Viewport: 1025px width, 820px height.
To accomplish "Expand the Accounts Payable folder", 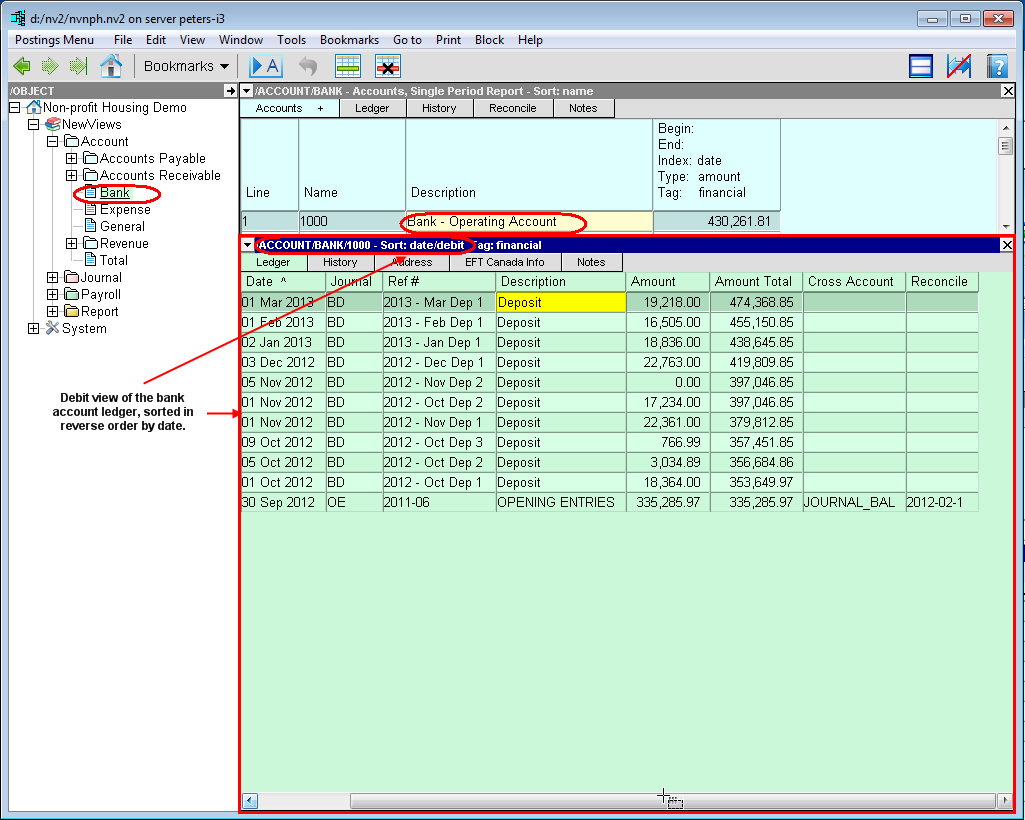I will pyautogui.click(x=71, y=159).
